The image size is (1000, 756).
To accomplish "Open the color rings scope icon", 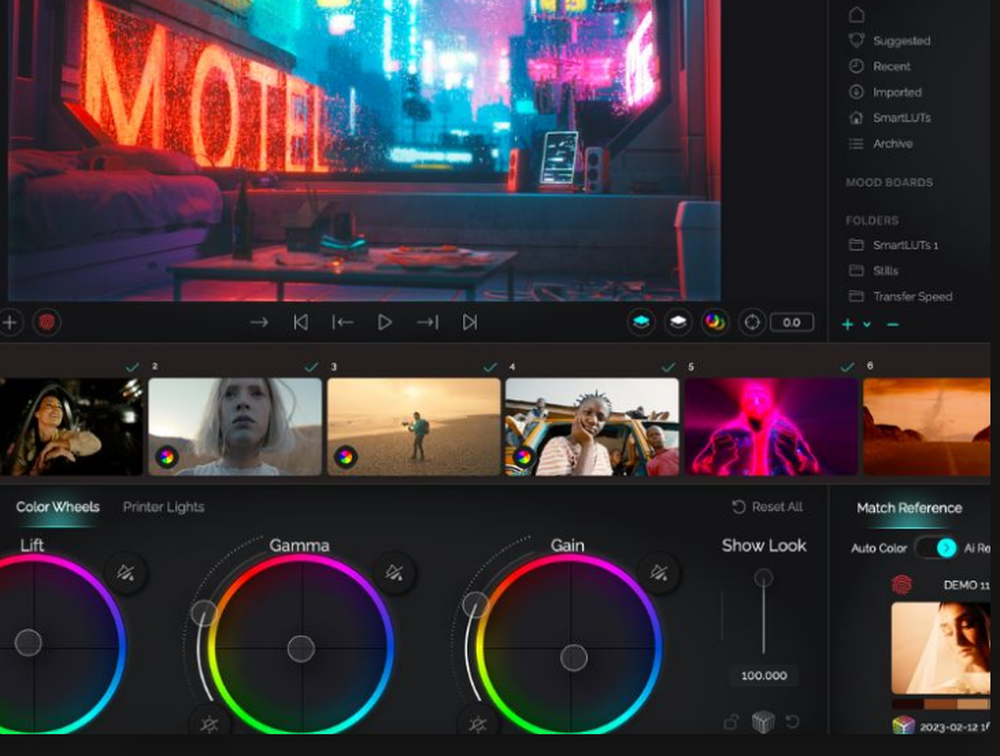I will coord(715,322).
